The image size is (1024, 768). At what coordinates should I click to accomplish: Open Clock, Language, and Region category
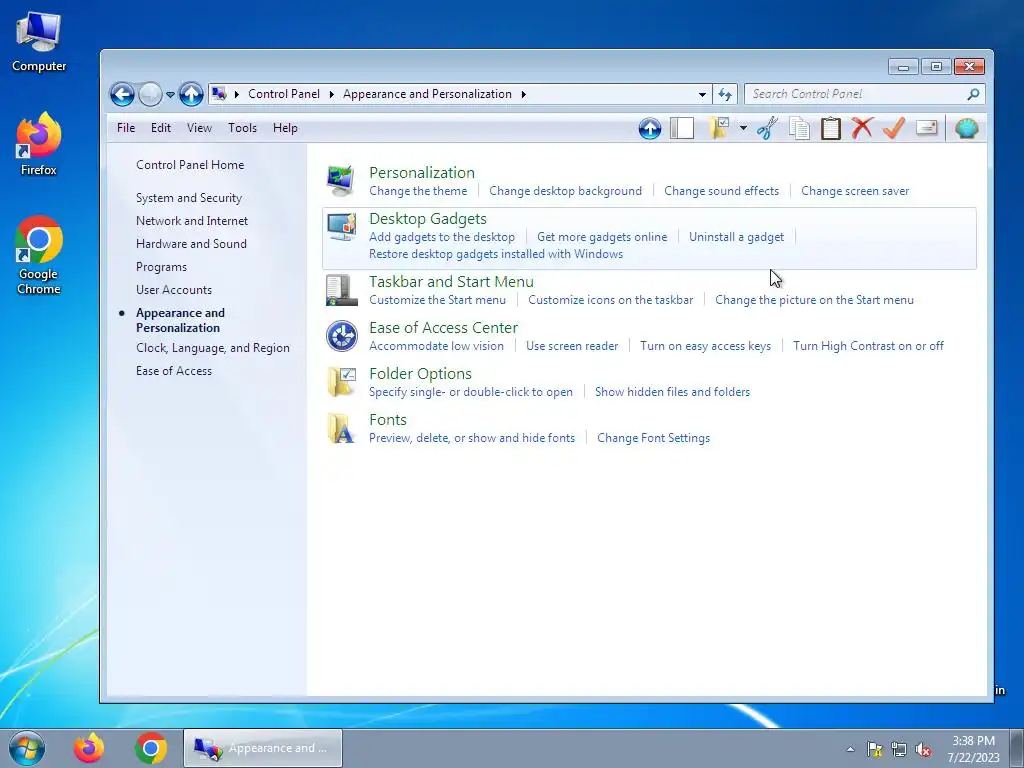click(213, 348)
